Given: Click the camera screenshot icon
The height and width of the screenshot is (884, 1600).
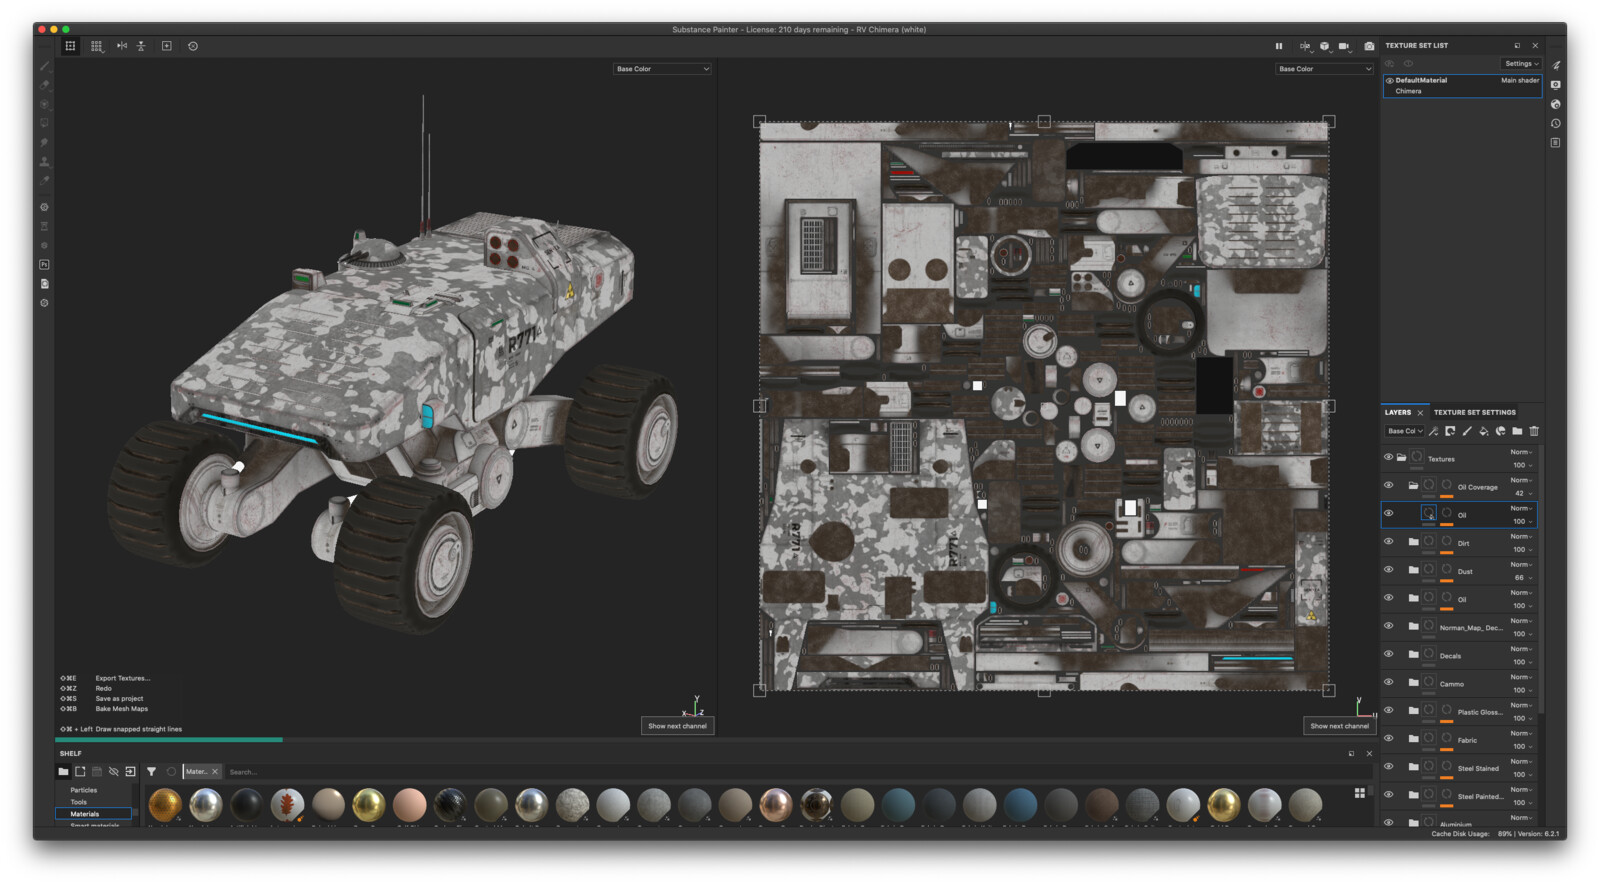Looking at the screenshot, I should pos(1369,46).
